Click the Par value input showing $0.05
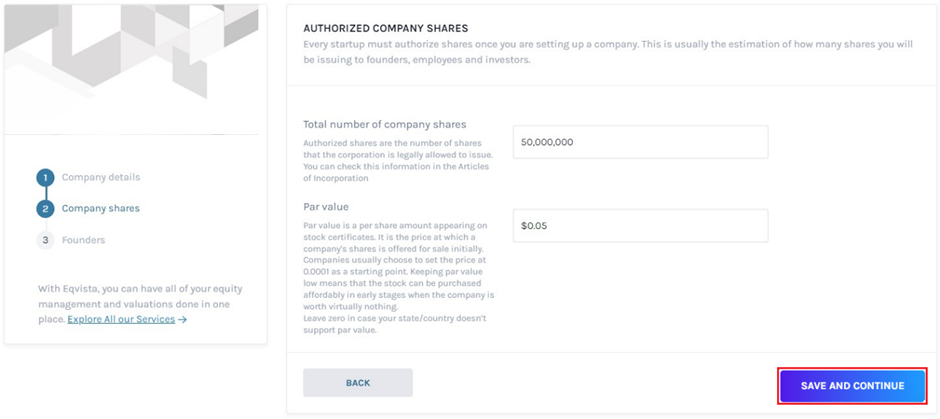This screenshot has height=419, width=940. point(640,226)
